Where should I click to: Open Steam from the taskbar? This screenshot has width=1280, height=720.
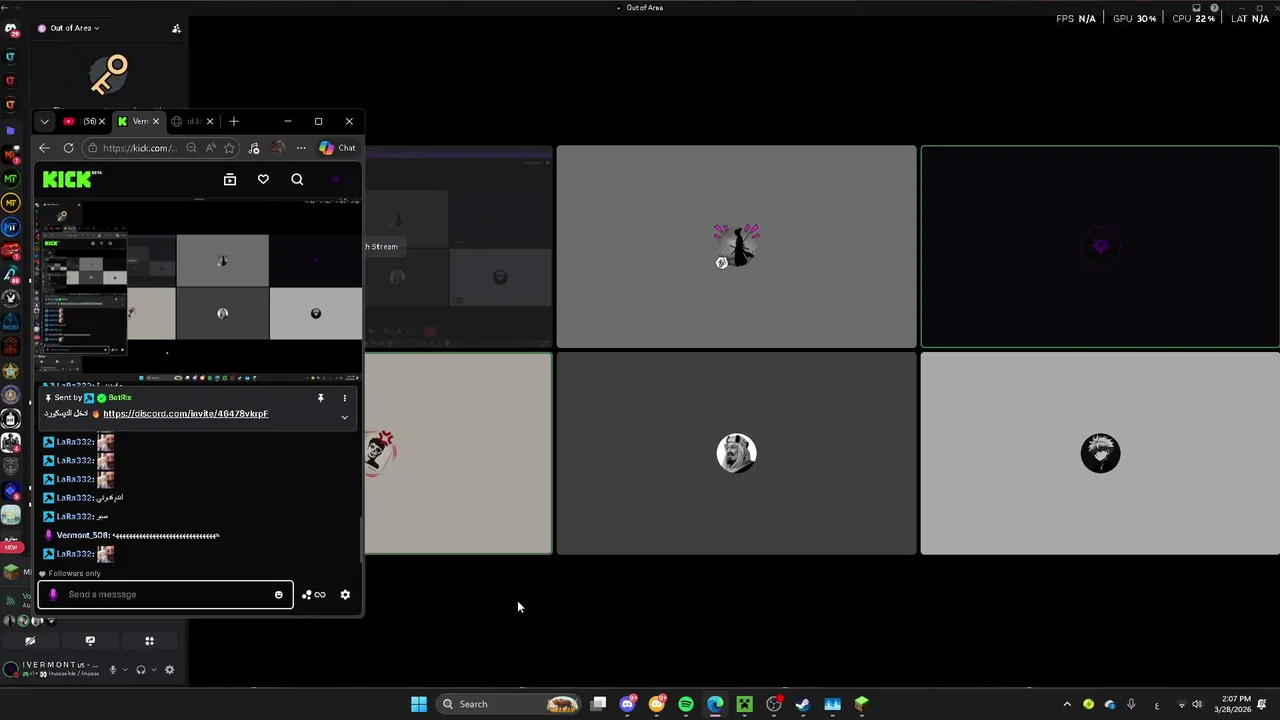(x=803, y=704)
